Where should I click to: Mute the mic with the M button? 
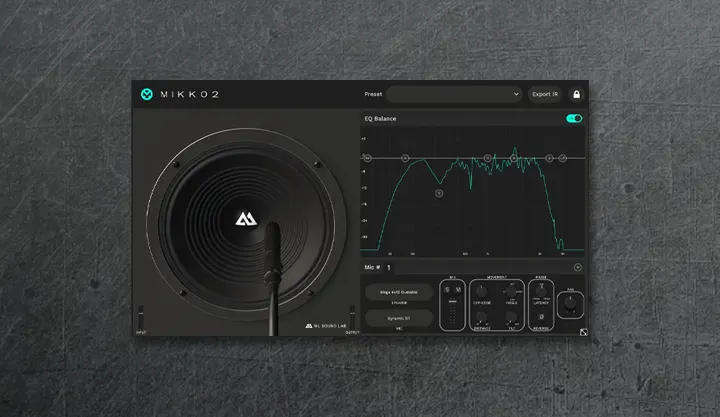click(458, 291)
